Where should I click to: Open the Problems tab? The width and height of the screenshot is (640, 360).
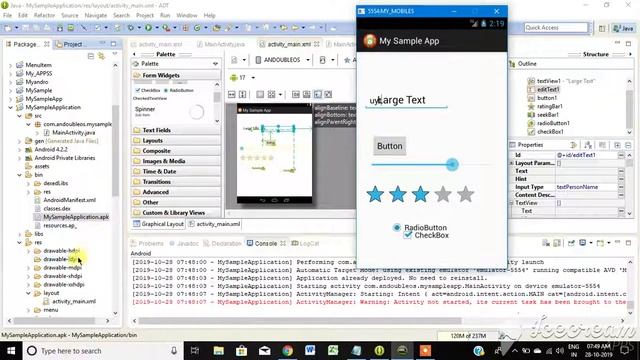pyautogui.click(x=147, y=243)
